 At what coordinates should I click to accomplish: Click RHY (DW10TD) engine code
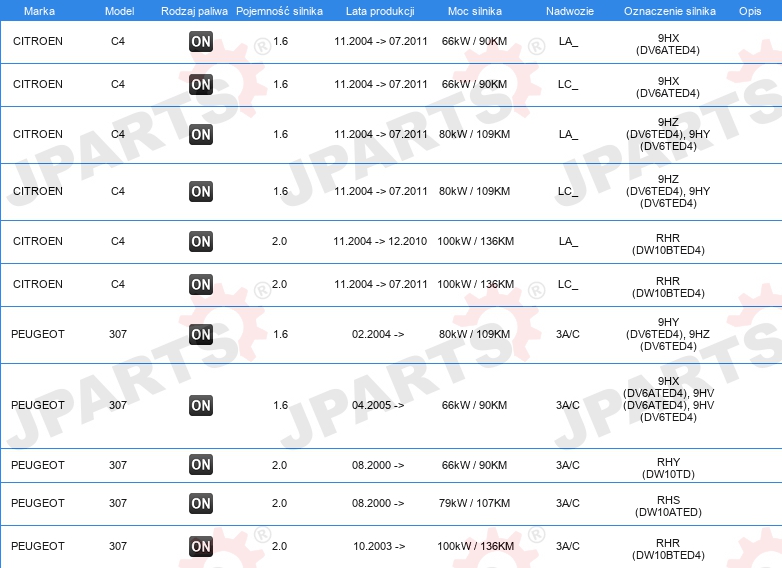click(668, 468)
